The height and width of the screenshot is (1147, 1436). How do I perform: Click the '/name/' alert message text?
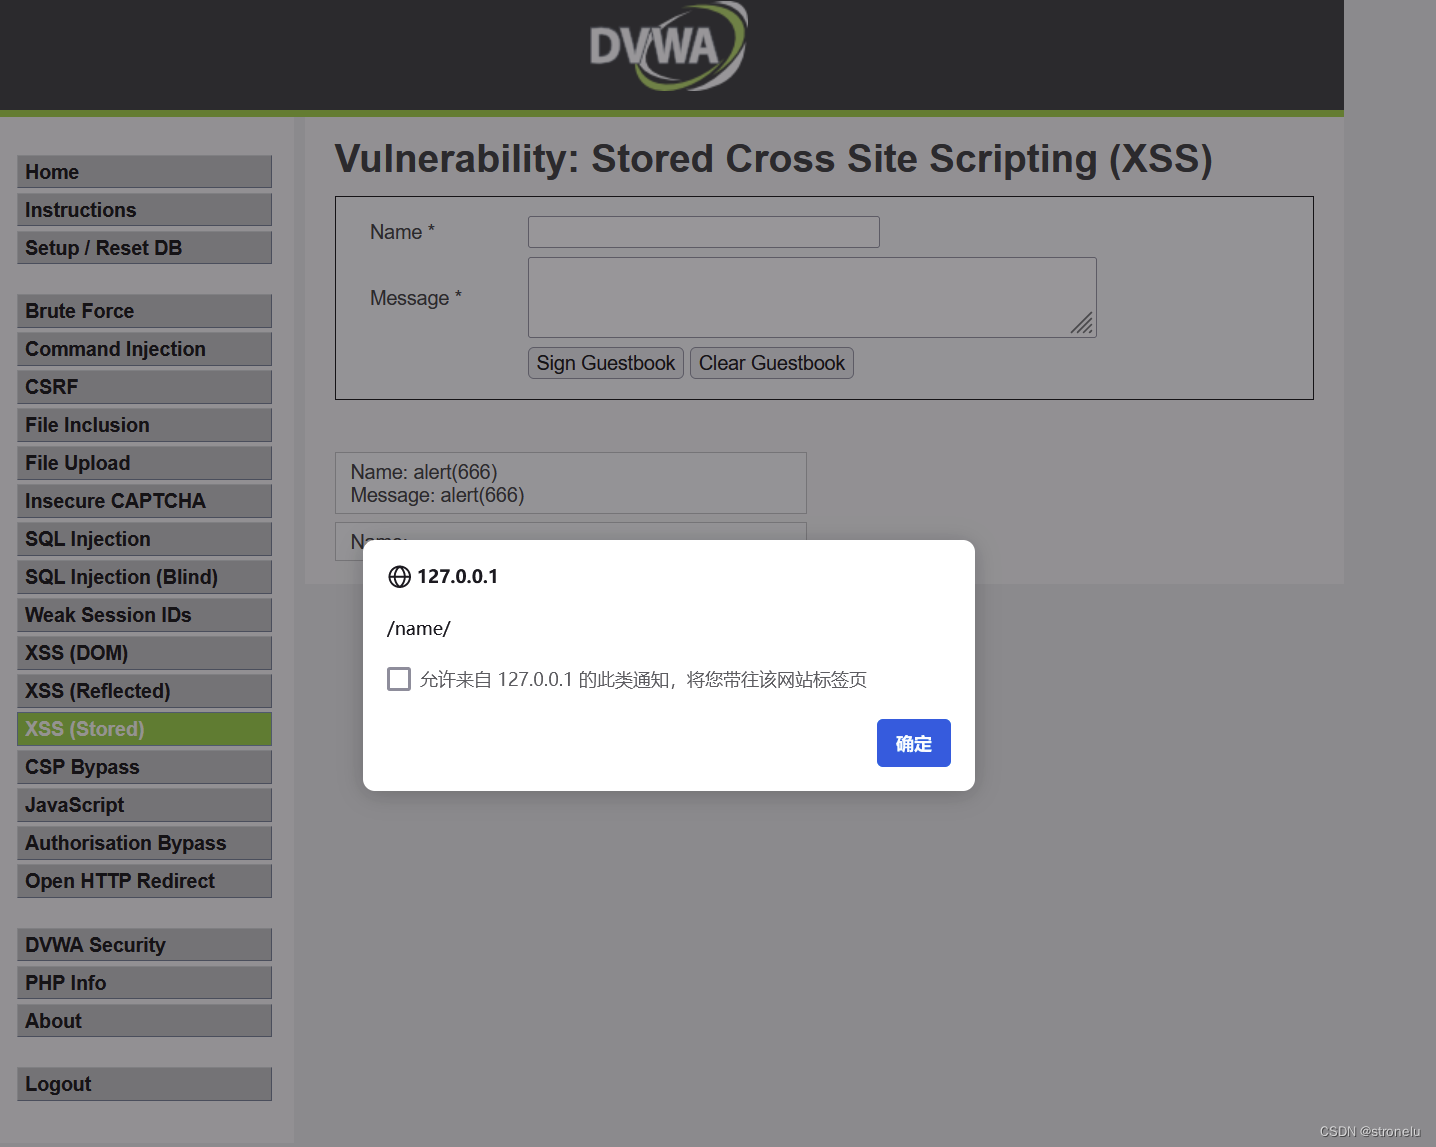click(x=419, y=629)
